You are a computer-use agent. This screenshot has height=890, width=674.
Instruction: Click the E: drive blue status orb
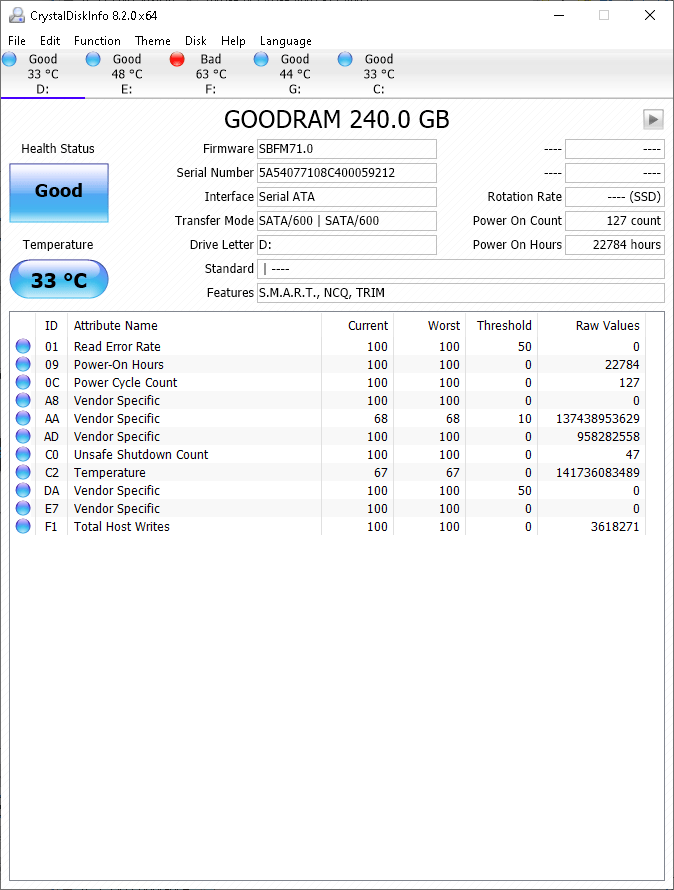point(94,60)
